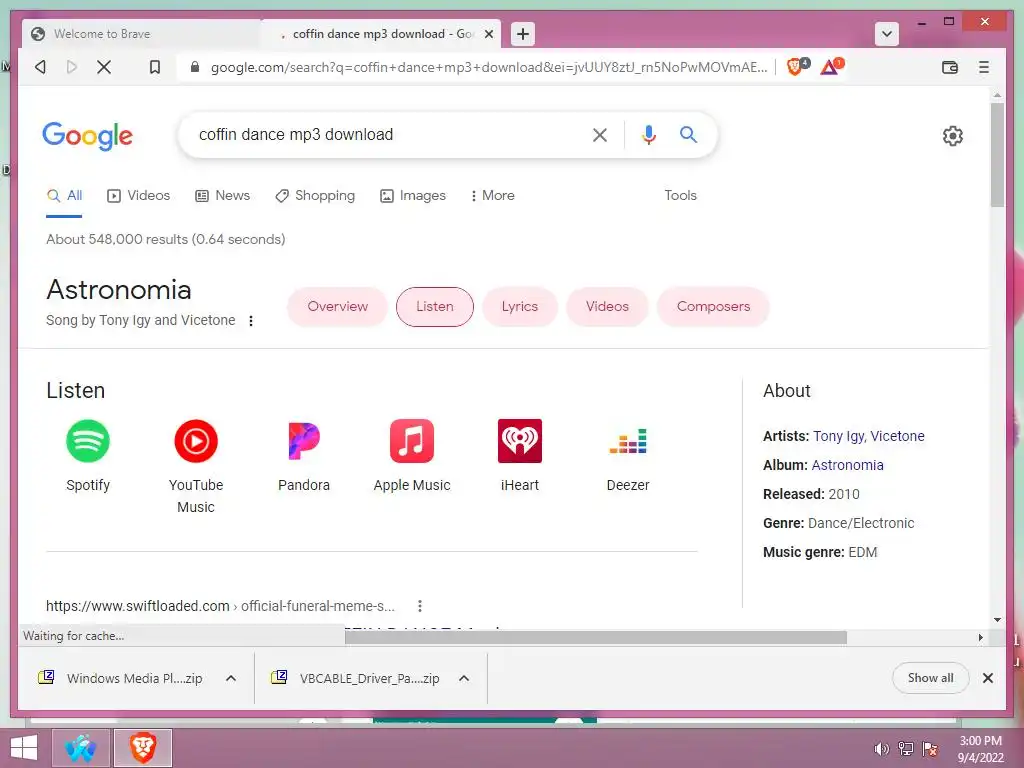Click the Brave browser taskbar icon

[x=143, y=748]
